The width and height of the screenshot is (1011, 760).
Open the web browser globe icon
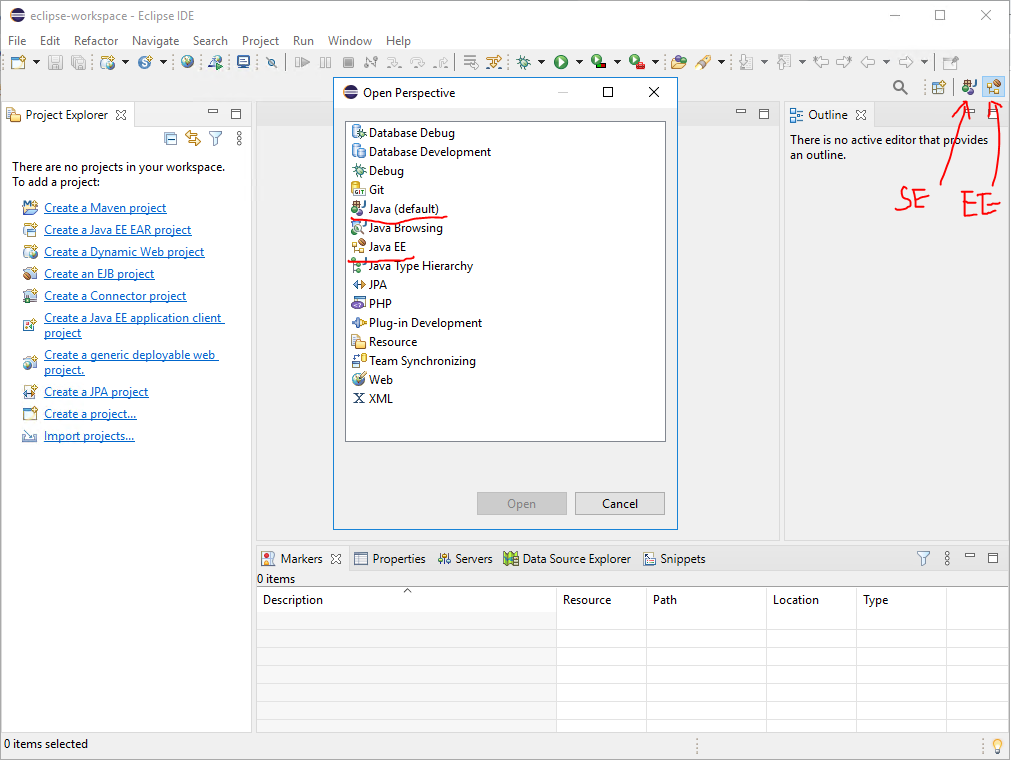tap(188, 62)
